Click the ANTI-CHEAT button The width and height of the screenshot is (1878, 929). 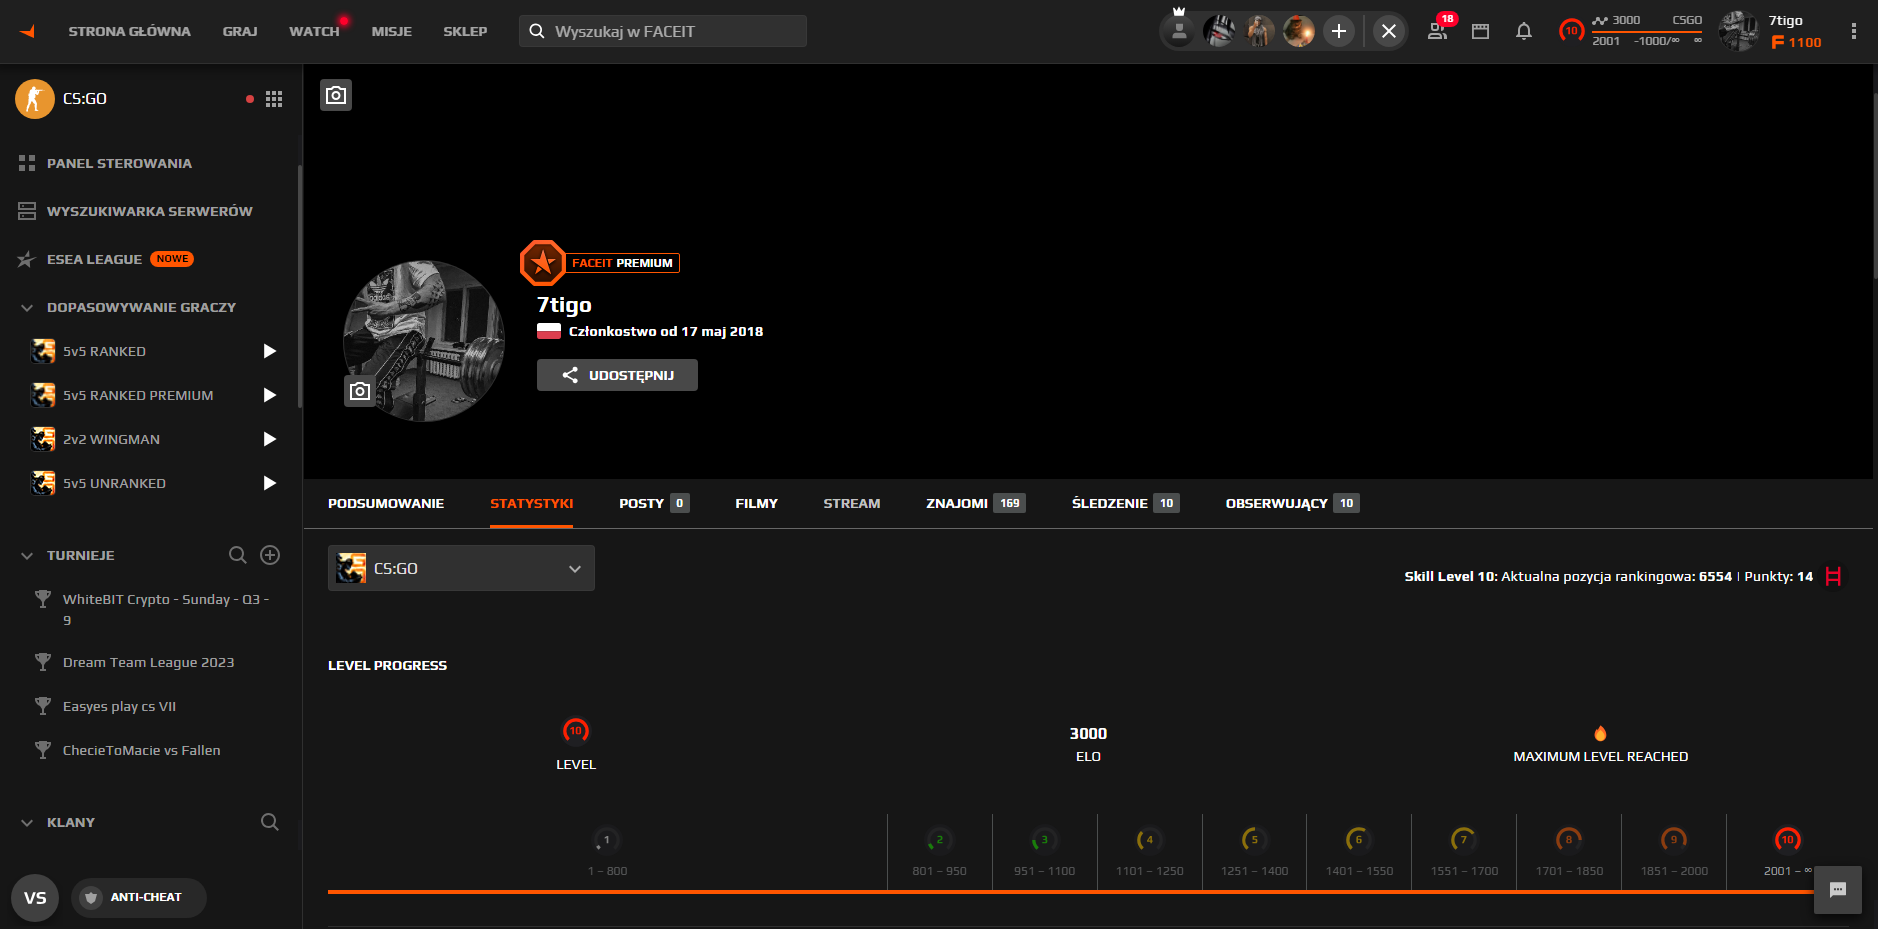point(139,897)
